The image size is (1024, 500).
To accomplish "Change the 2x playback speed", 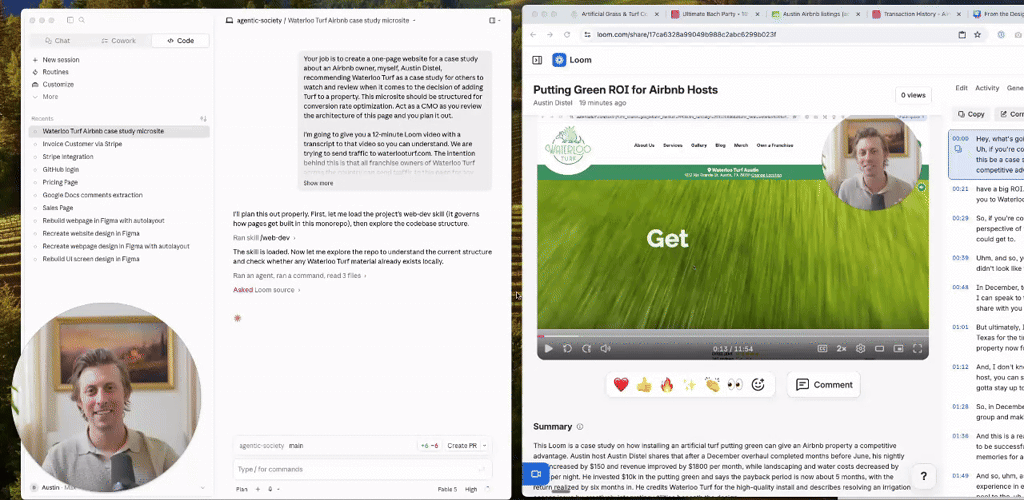I will pos(842,349).
